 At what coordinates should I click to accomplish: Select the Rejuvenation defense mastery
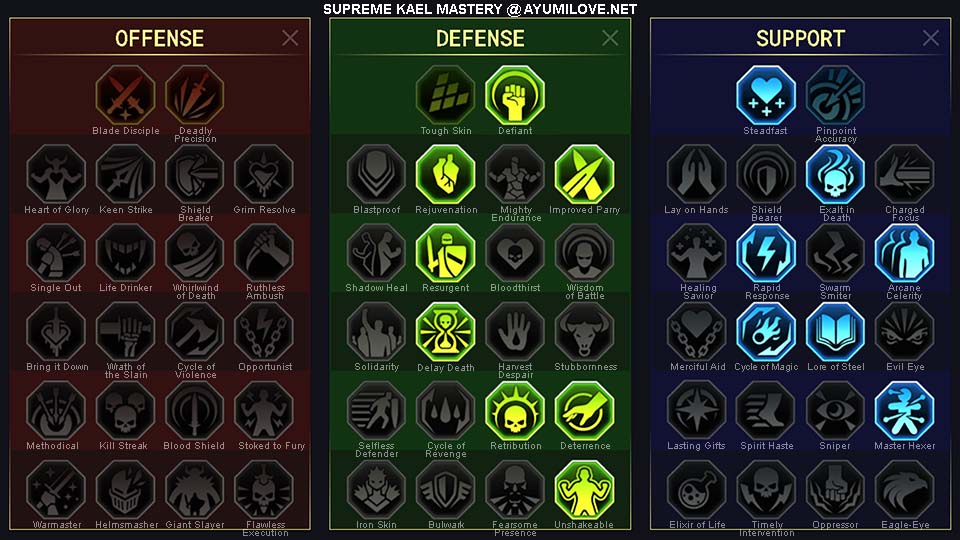point(446,174)
